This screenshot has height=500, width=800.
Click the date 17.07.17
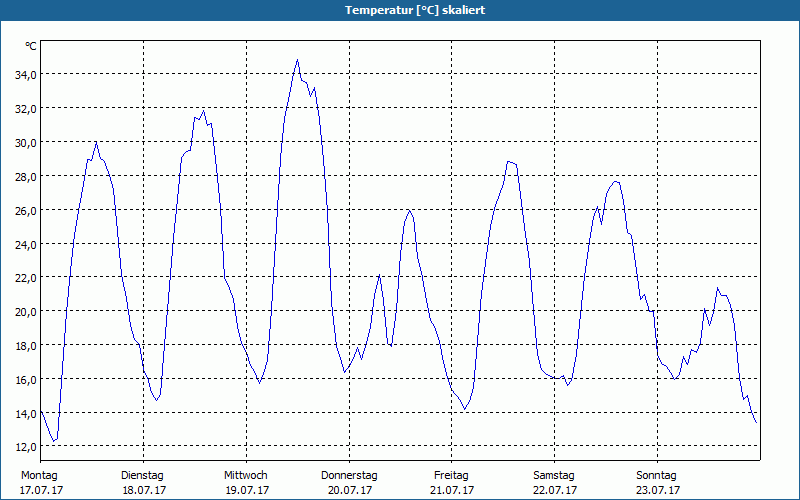(x=41, y=490)
